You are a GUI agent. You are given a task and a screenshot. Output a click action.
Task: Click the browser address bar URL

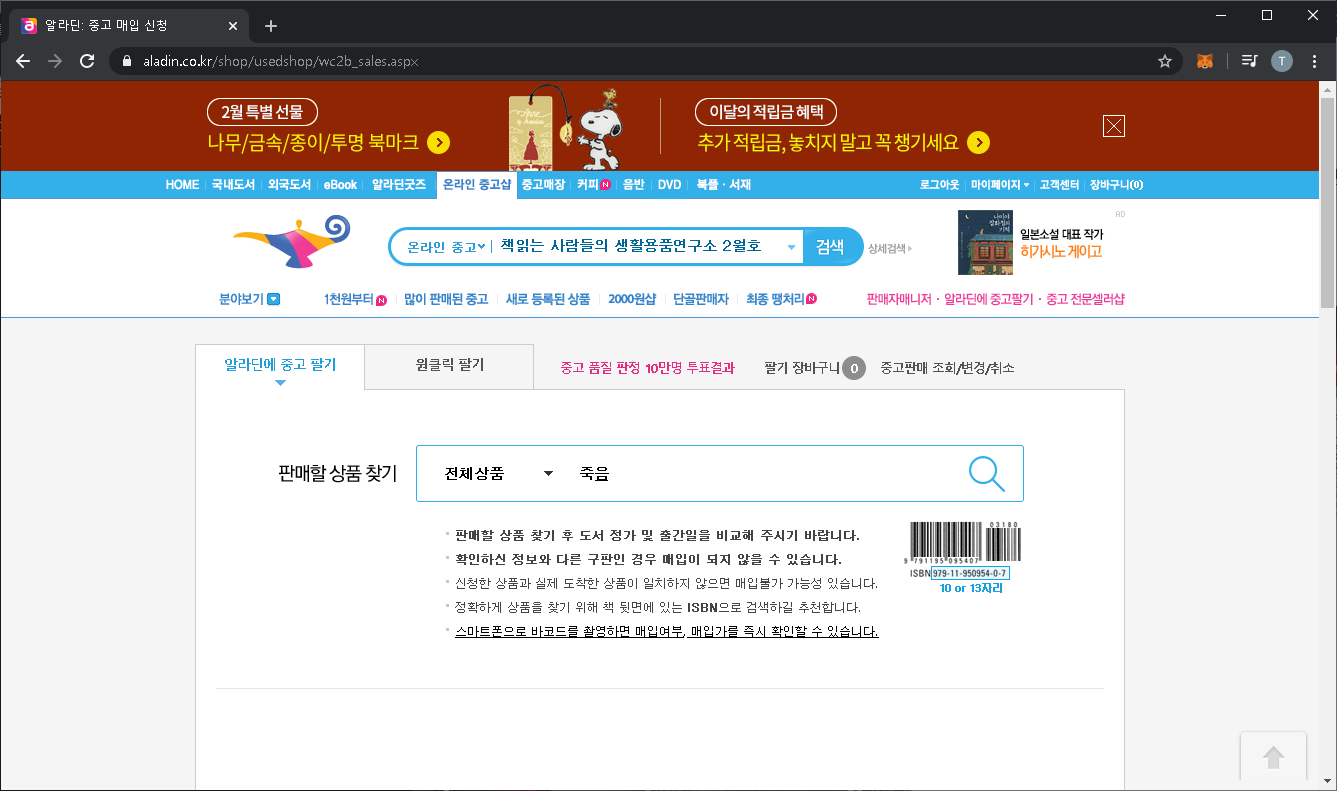click(x=282, y=61)
